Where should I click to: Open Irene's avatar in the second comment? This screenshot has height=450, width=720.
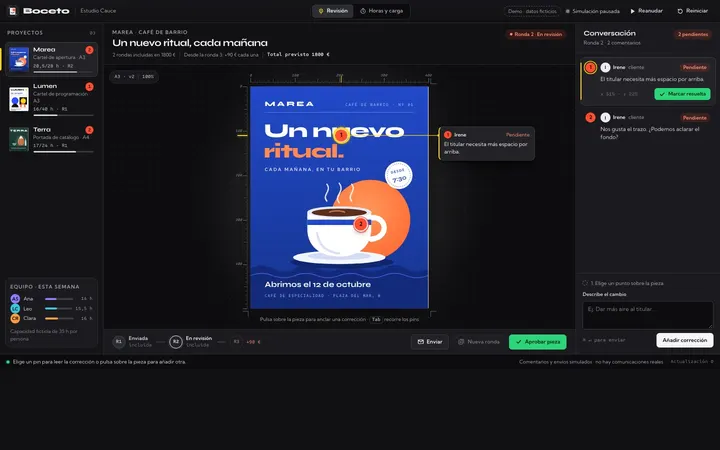pos(606,118)
